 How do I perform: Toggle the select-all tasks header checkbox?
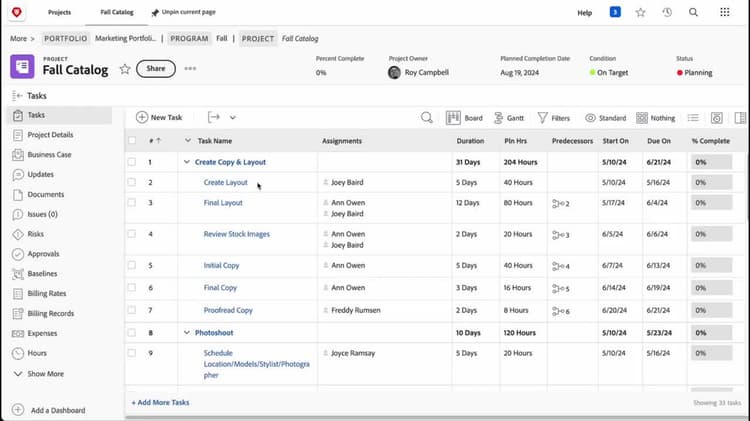point(131,141)
